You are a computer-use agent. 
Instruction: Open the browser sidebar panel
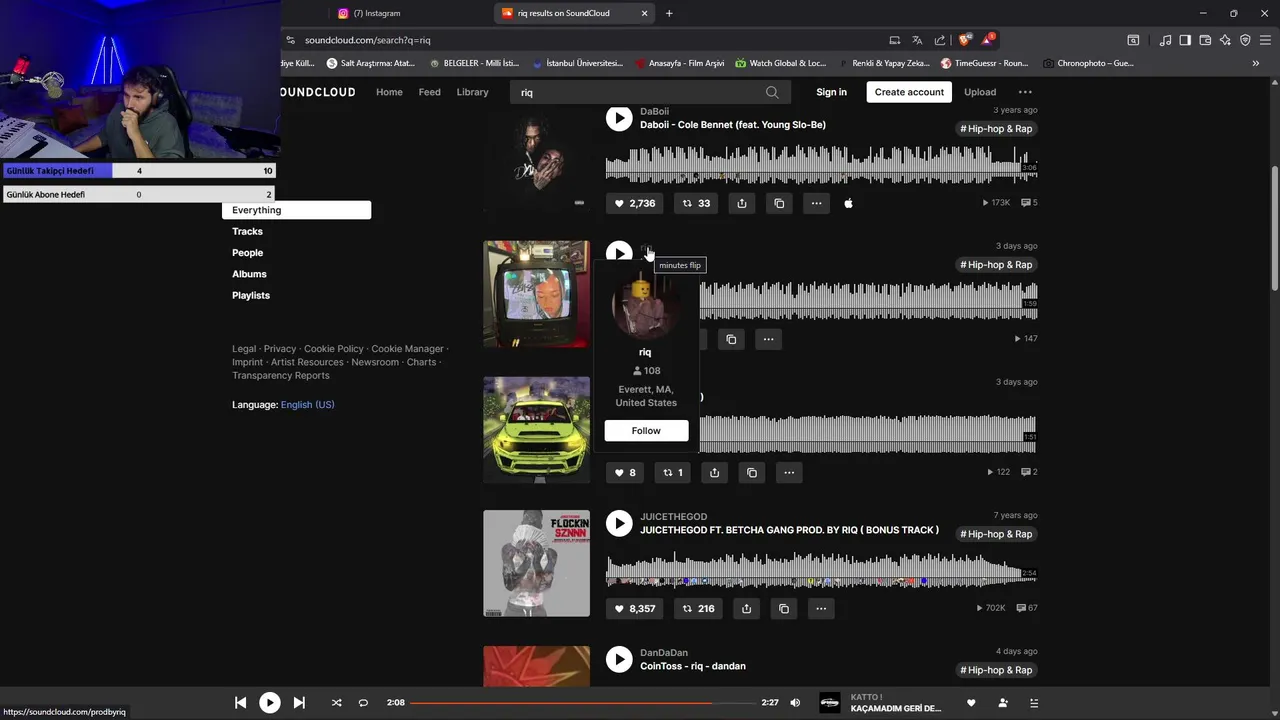[x=1185, y=40]
